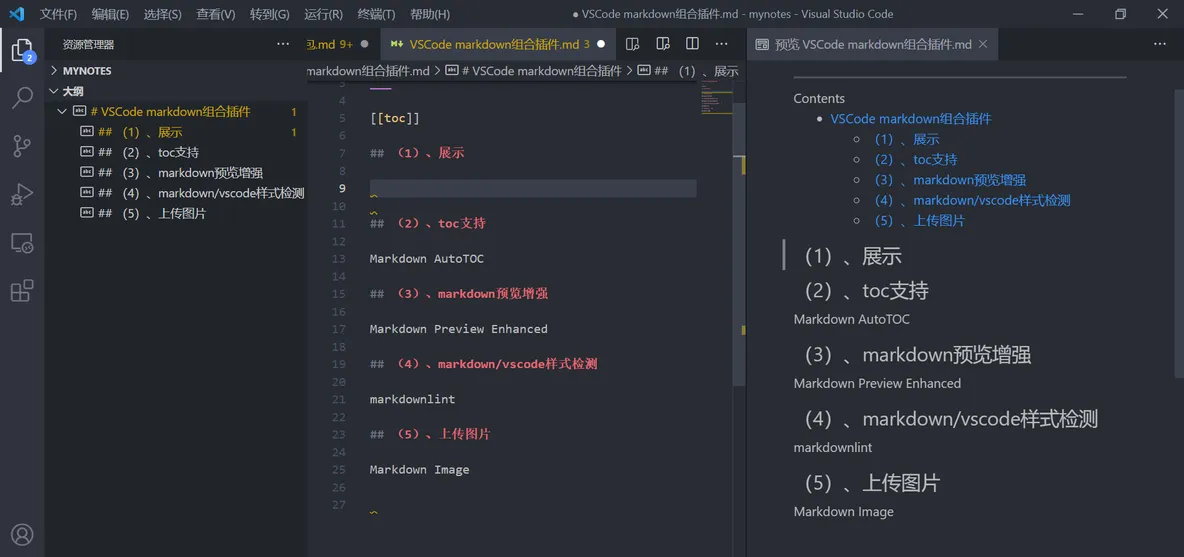Collapse the 大纲 outline section
The width and height of the screenshot is (1184, 557).
click(54, 91)
